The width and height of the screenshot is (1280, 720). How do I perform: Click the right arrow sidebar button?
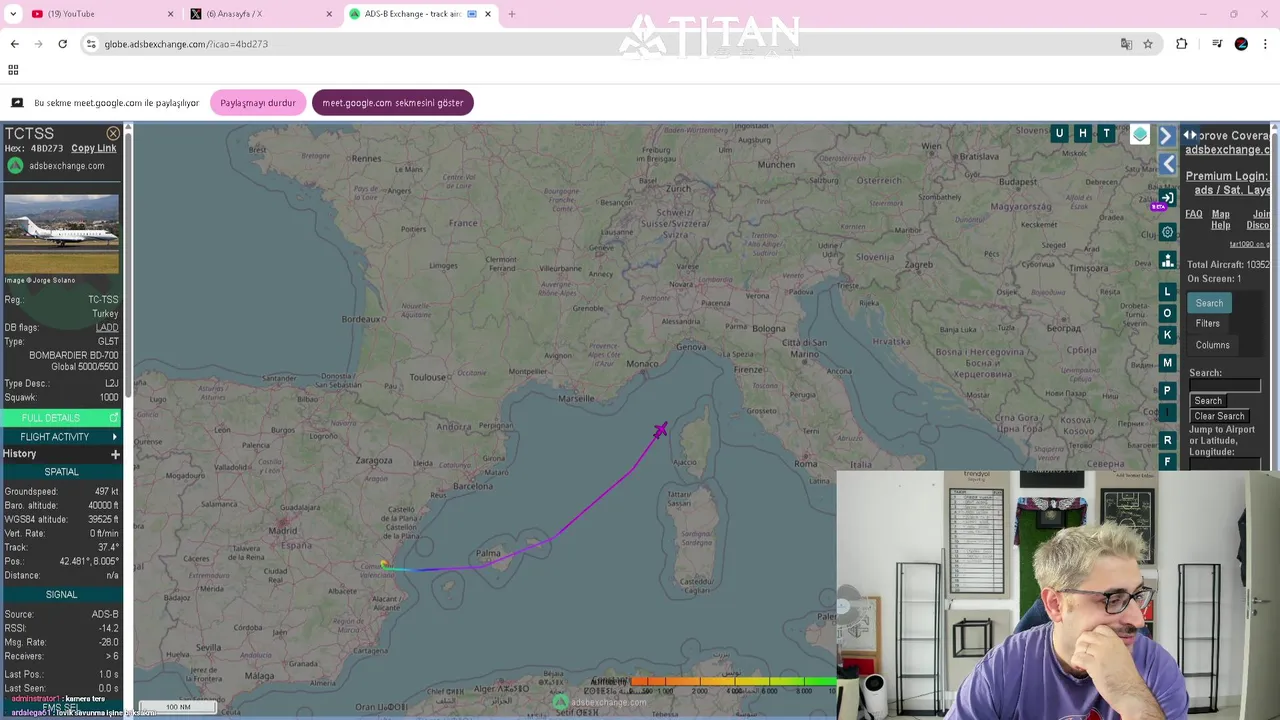pos(1166,135)
